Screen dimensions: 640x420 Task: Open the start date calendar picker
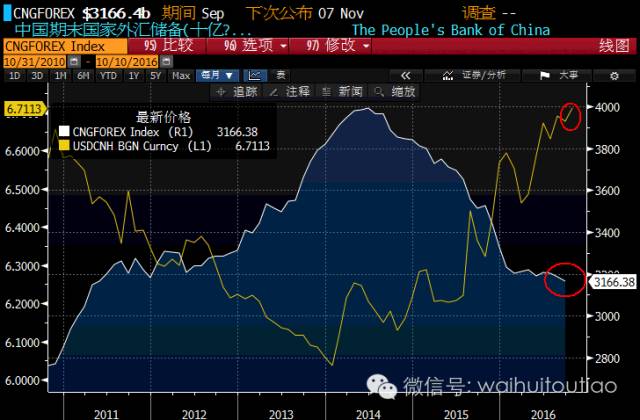[x=74, y=62]
